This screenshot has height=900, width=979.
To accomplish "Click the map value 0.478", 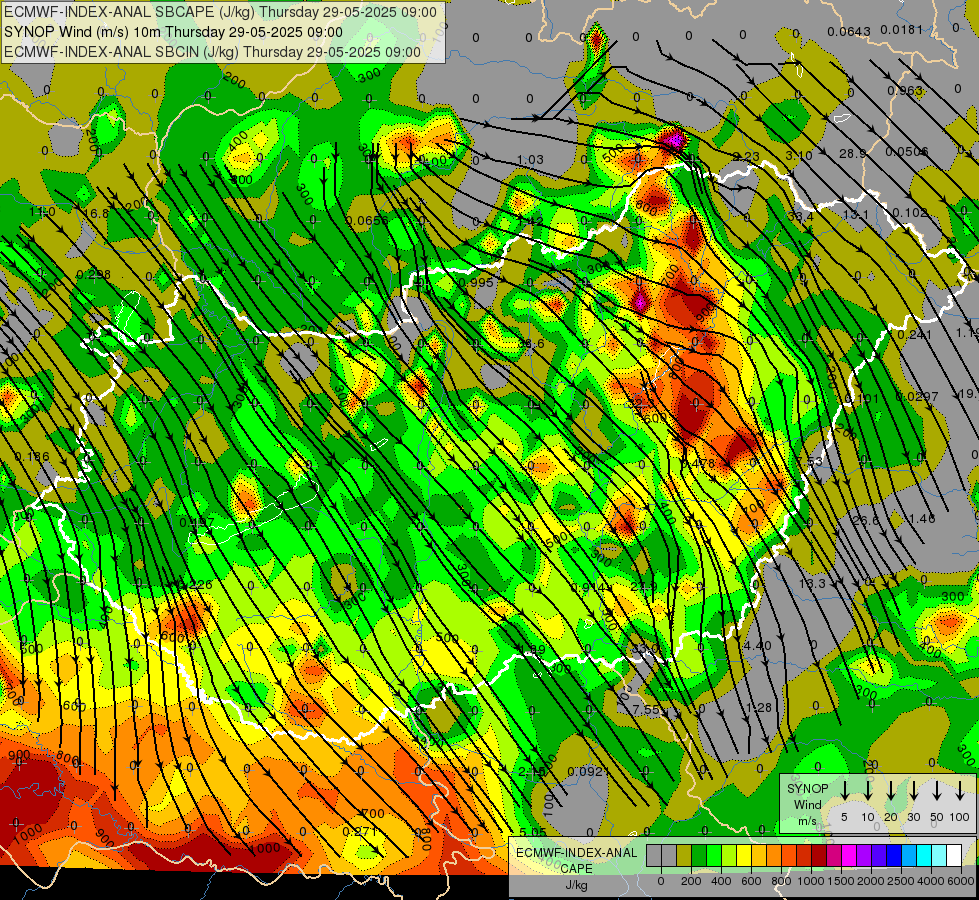I will [x=697, y=463].
